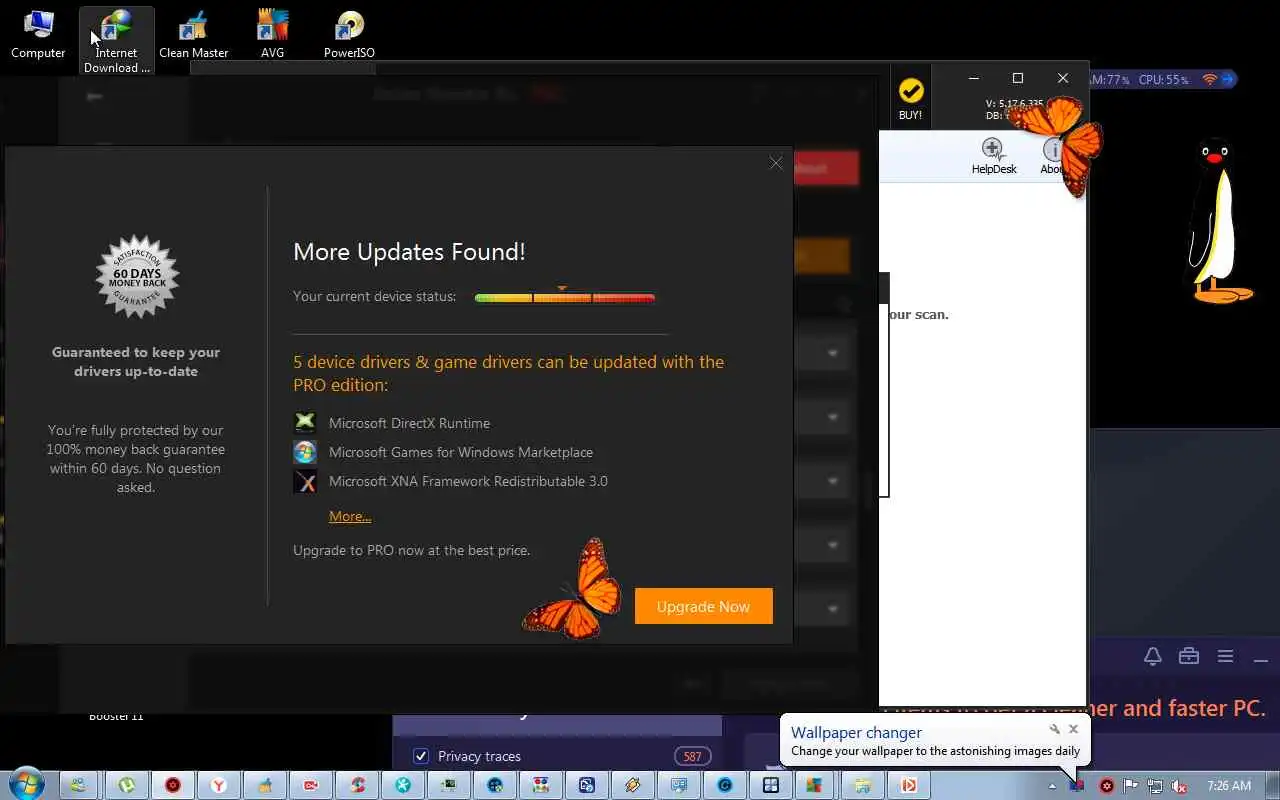
Task: Open PowerISO desktop shortcut
Action: [x=349, y=35]
